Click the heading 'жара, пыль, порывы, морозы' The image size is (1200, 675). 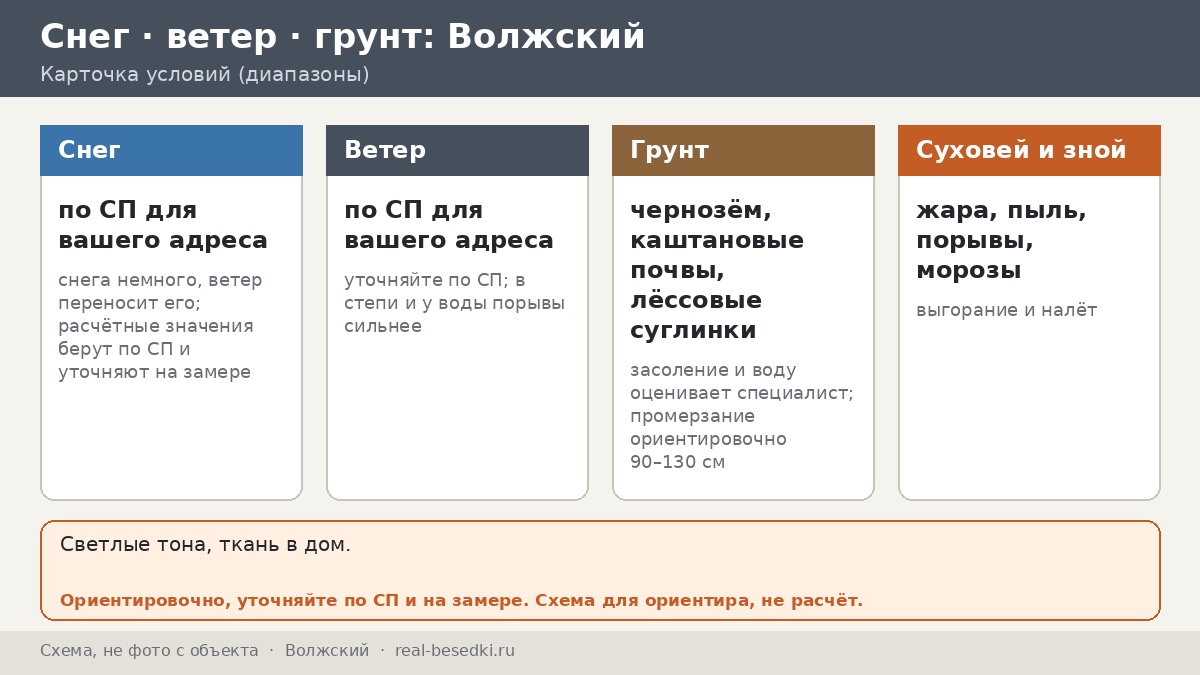click(x=1001, y=241)
